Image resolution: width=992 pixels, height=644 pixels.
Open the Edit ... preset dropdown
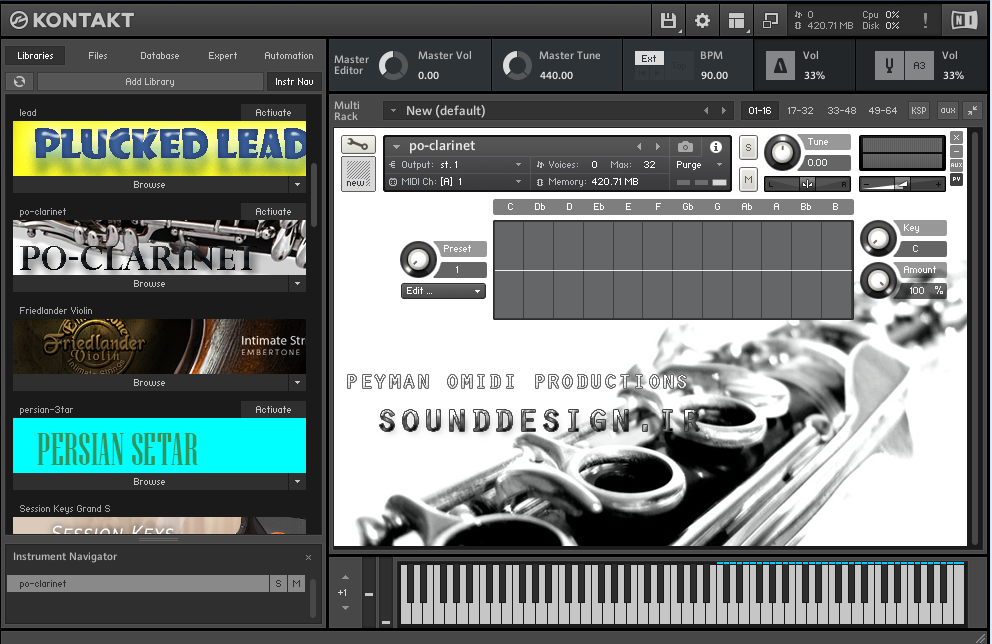[443, 291]
